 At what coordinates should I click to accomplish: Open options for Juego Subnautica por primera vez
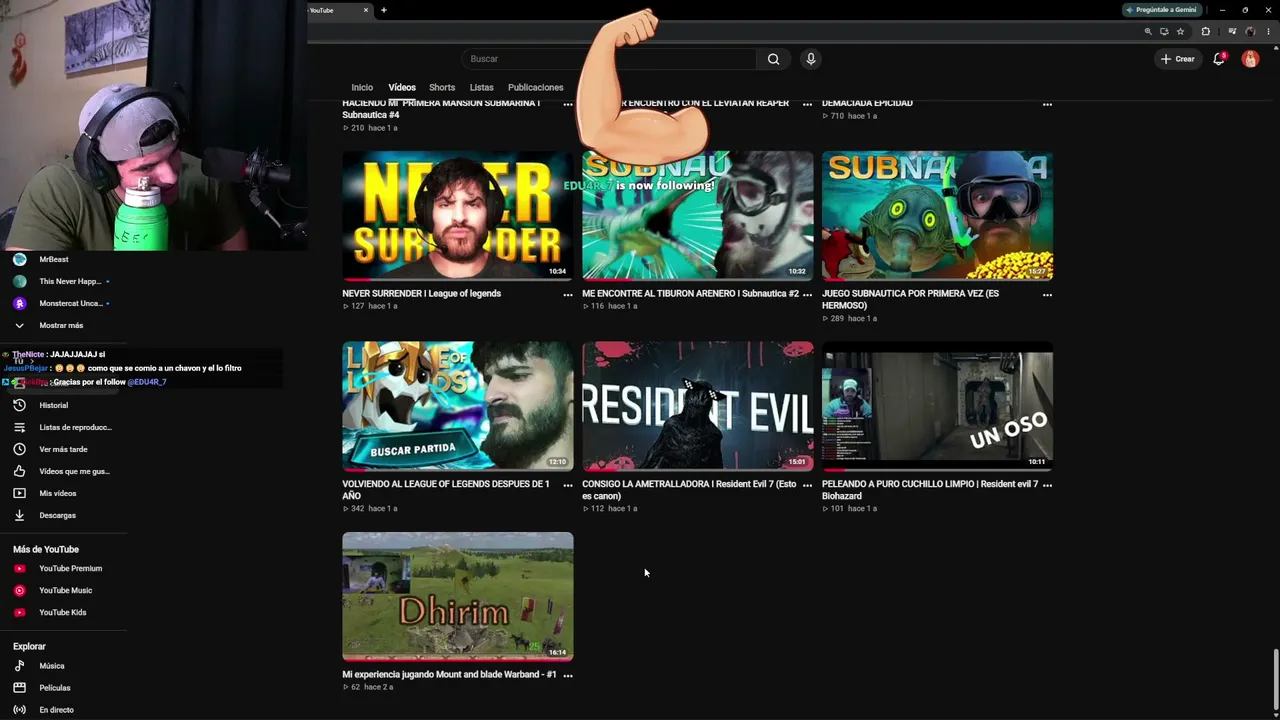coord(1047,295)
